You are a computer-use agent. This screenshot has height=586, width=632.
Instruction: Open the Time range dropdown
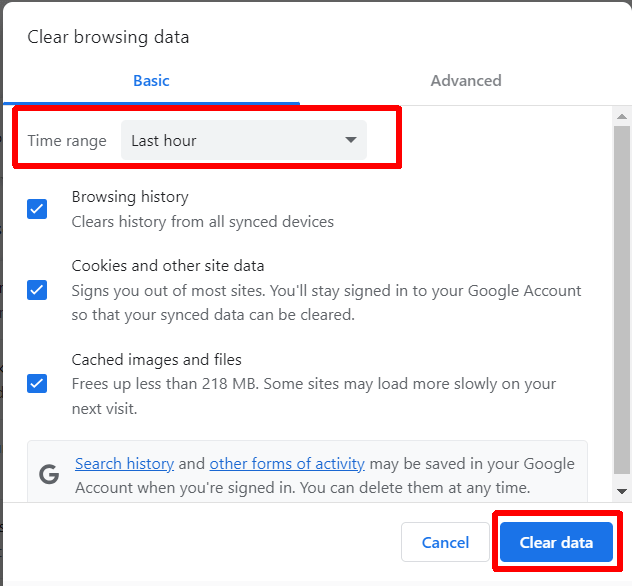pyautogui.click(x=243, y=140)
